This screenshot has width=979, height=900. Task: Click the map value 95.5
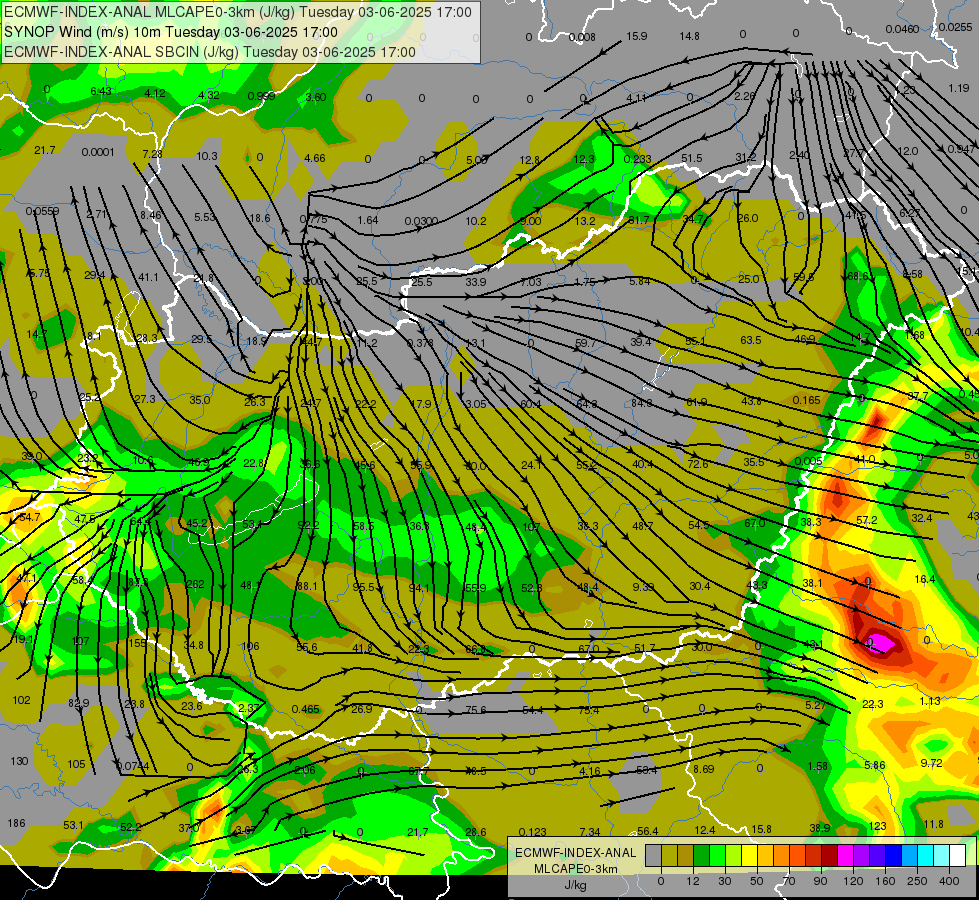[x=363, y=587]
